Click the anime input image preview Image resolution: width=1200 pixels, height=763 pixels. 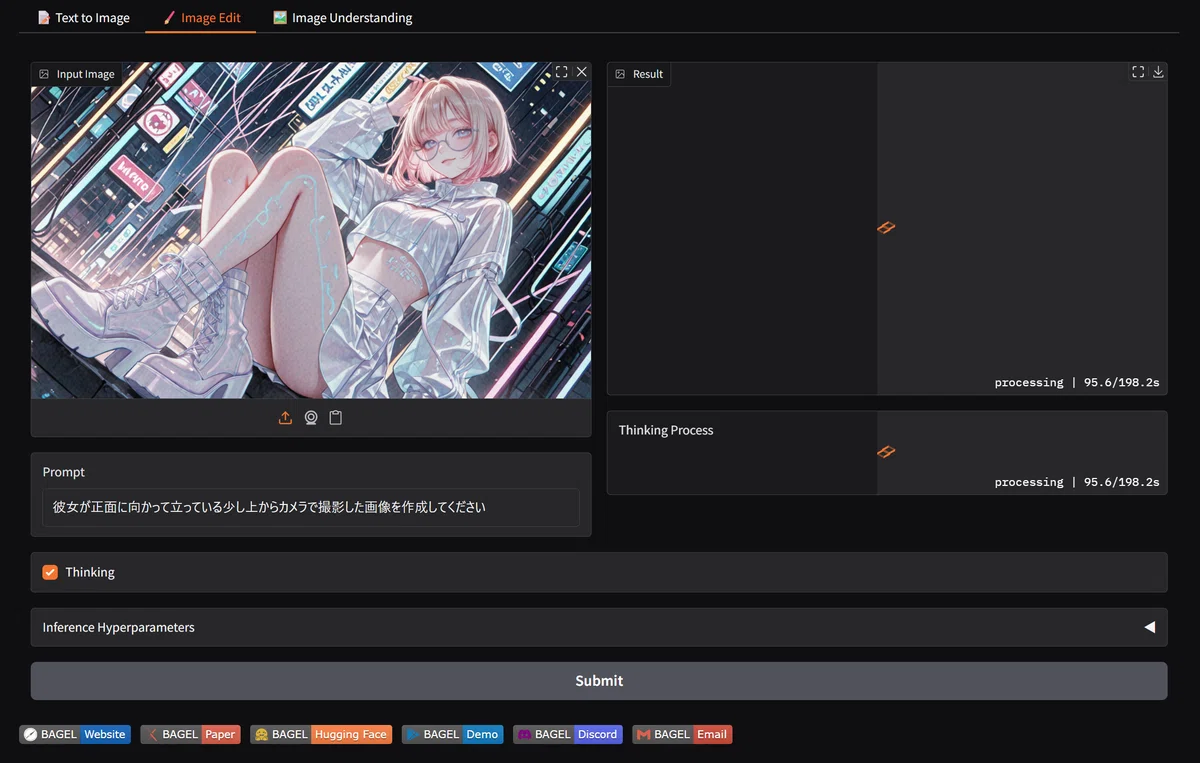(x=311, y=230)
